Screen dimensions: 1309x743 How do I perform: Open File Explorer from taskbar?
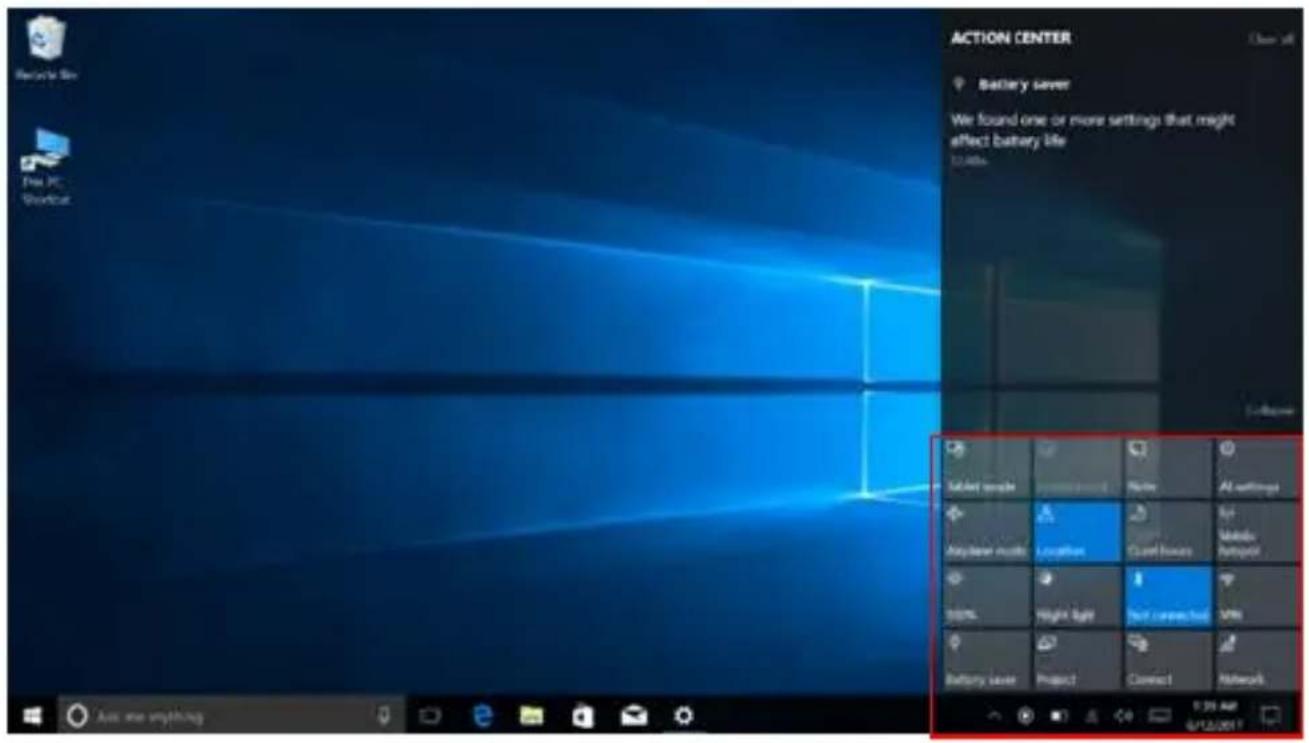coord(533,716)
